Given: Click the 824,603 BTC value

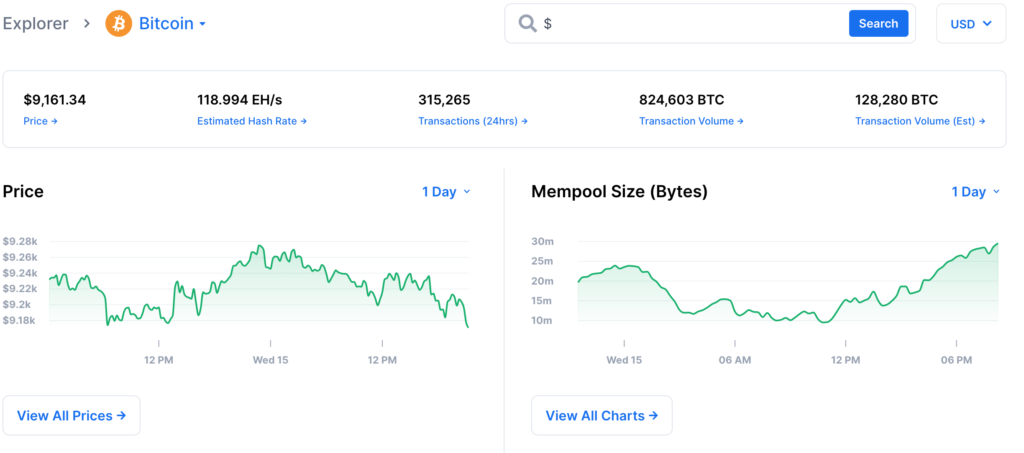Looking at the screenshot, I should coord(681,100).
